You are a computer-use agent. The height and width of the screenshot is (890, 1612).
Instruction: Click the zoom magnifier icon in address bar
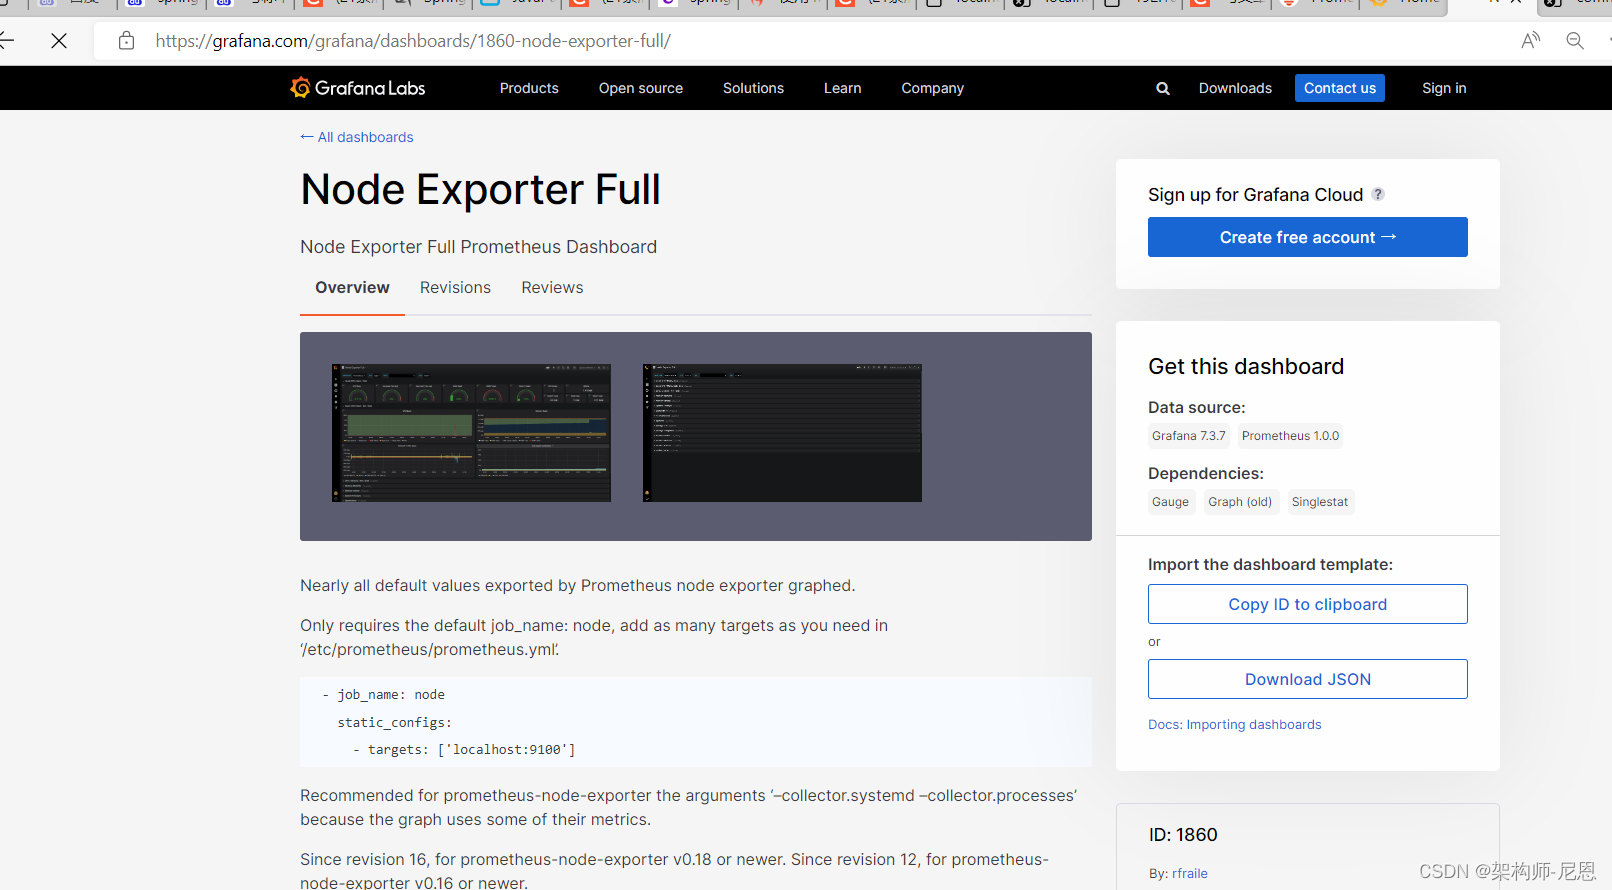pyautogui.click(x=1575, y=41)
